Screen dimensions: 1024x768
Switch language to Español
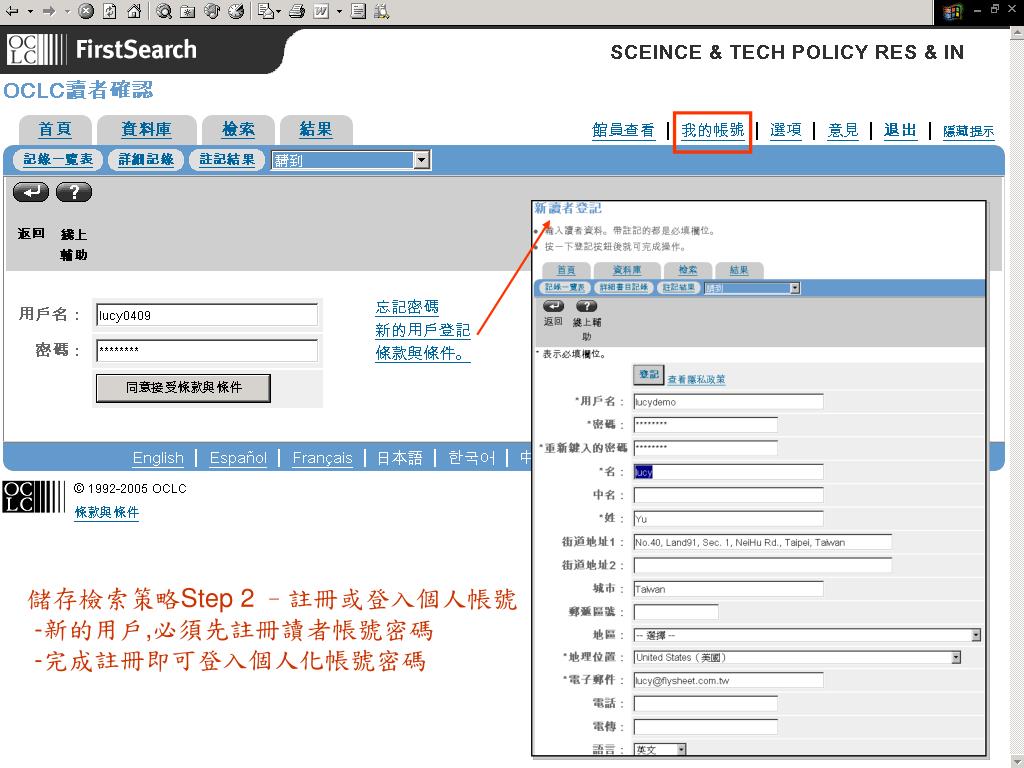click(x=238, y=458)
